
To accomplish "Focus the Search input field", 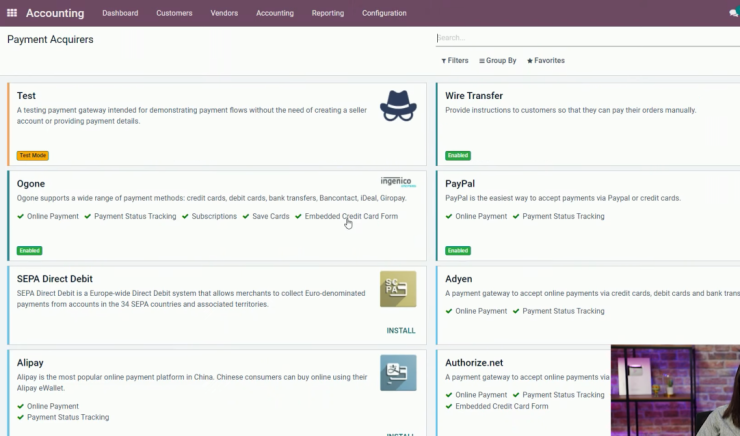I will click(588, 38).
